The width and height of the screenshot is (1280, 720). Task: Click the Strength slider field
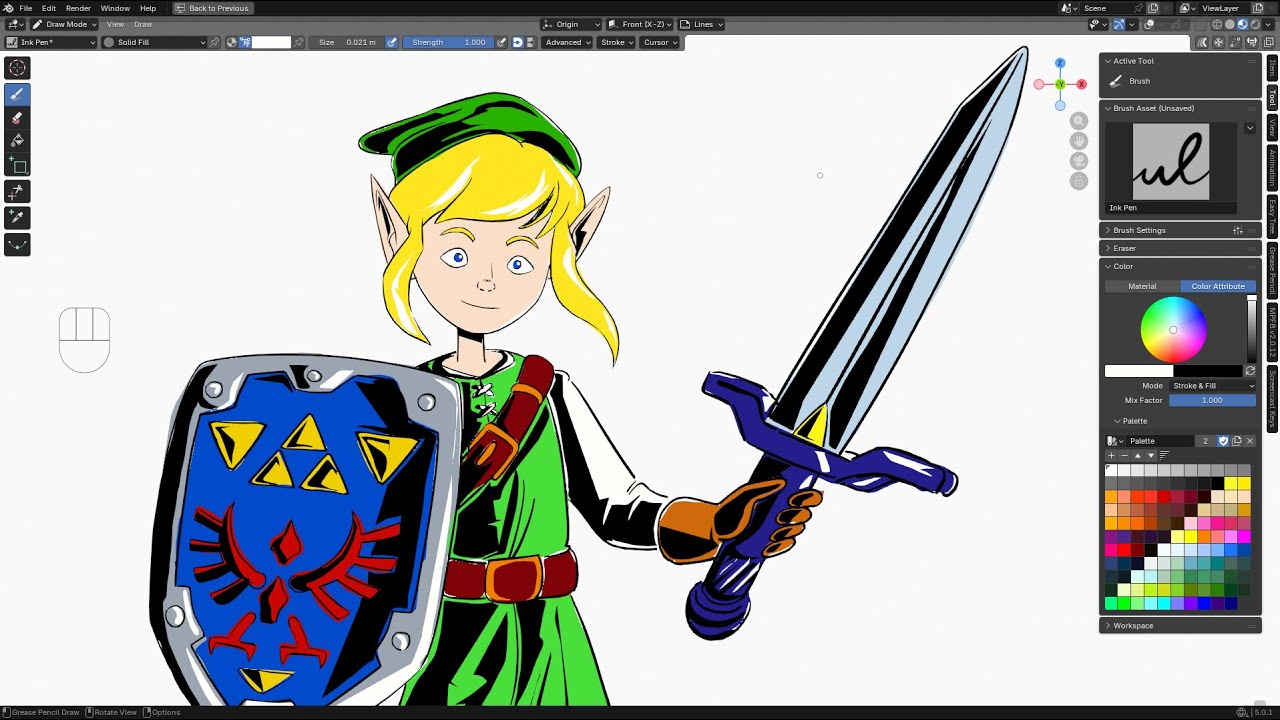pyautogui.click(x=448, y=42)
